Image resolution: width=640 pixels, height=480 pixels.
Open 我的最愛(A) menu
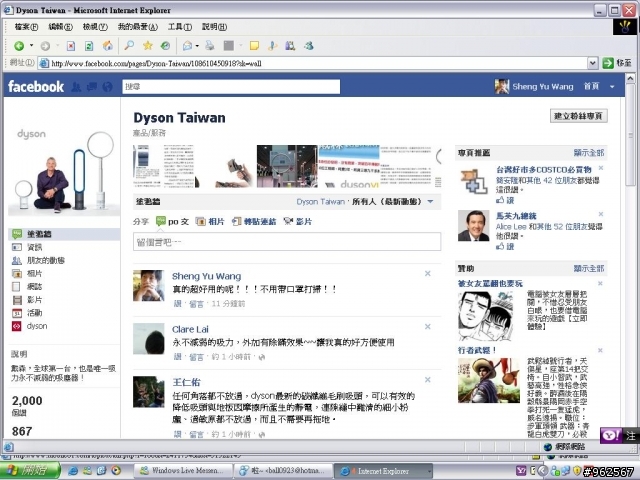pyautogui.click(x=138, y=27)
